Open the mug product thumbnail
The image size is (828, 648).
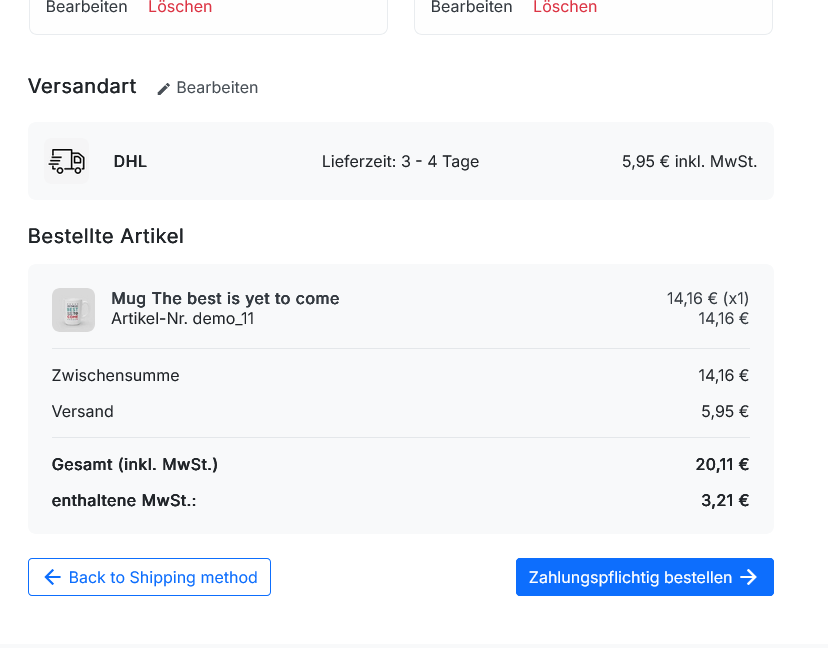click(73, 310)
